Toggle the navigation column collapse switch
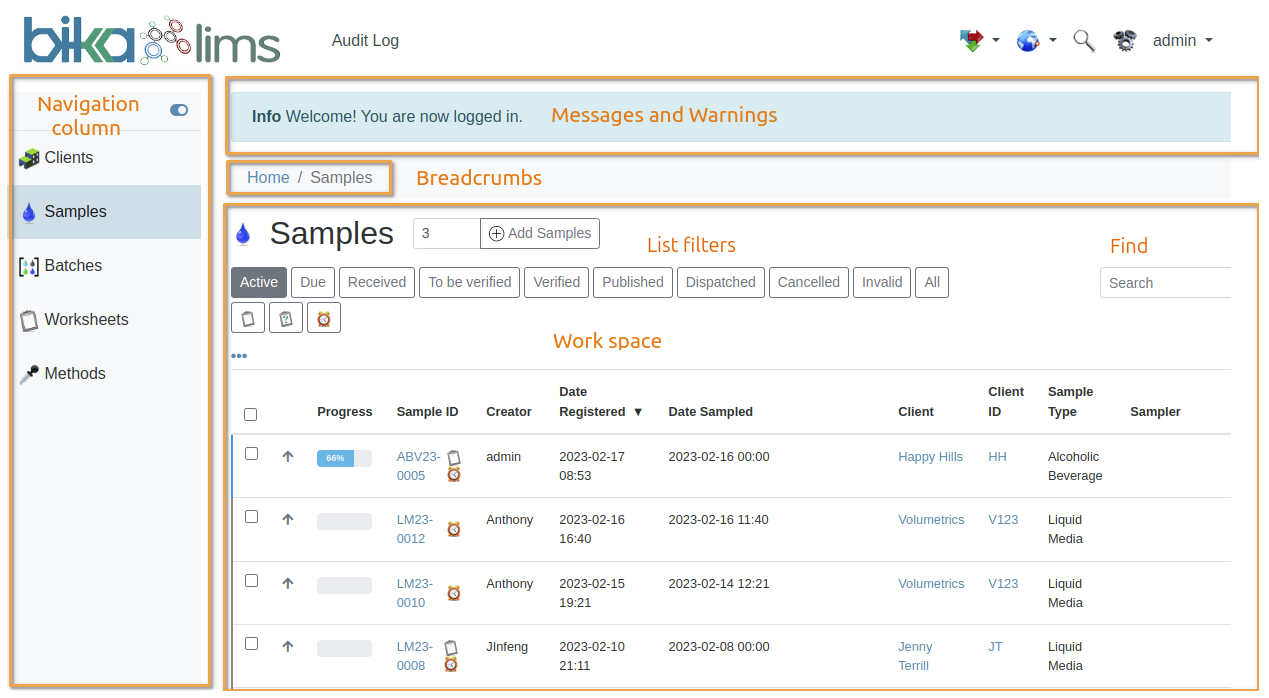This screenshot has width=1269, height=698. [178, 110]
